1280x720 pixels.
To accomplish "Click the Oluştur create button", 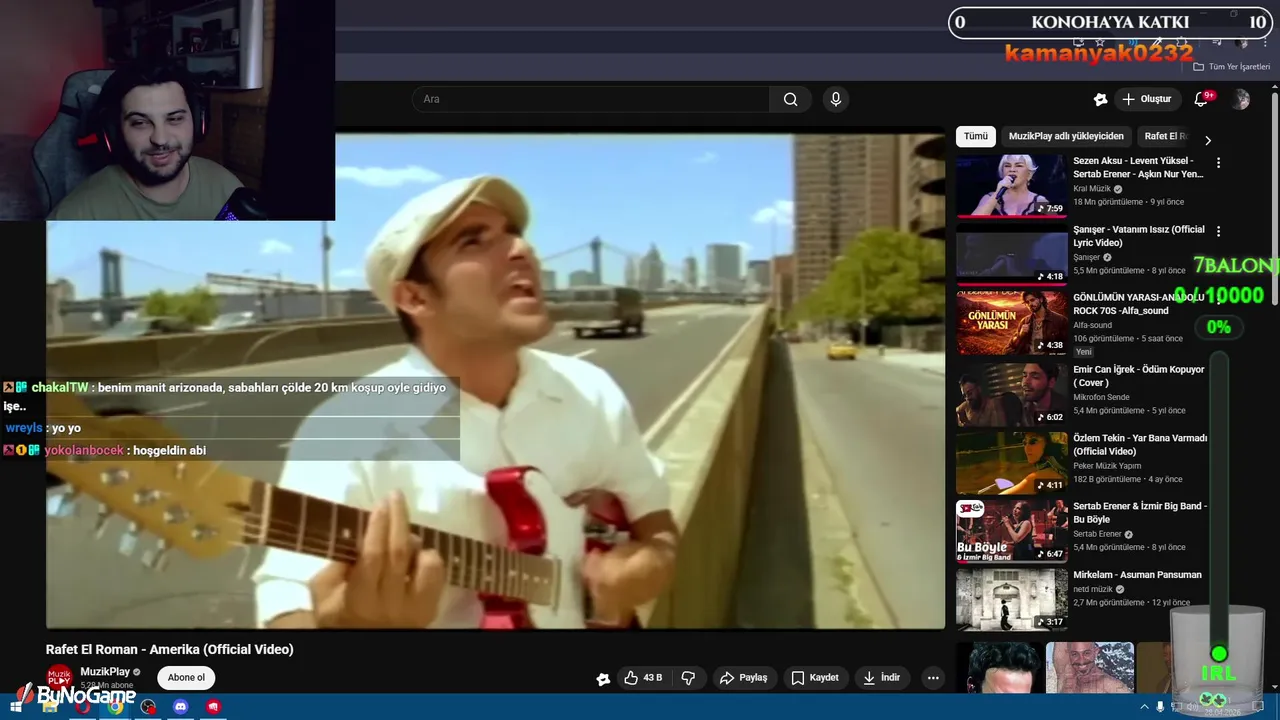I will pyautogui.click(x=1146, y=99).
